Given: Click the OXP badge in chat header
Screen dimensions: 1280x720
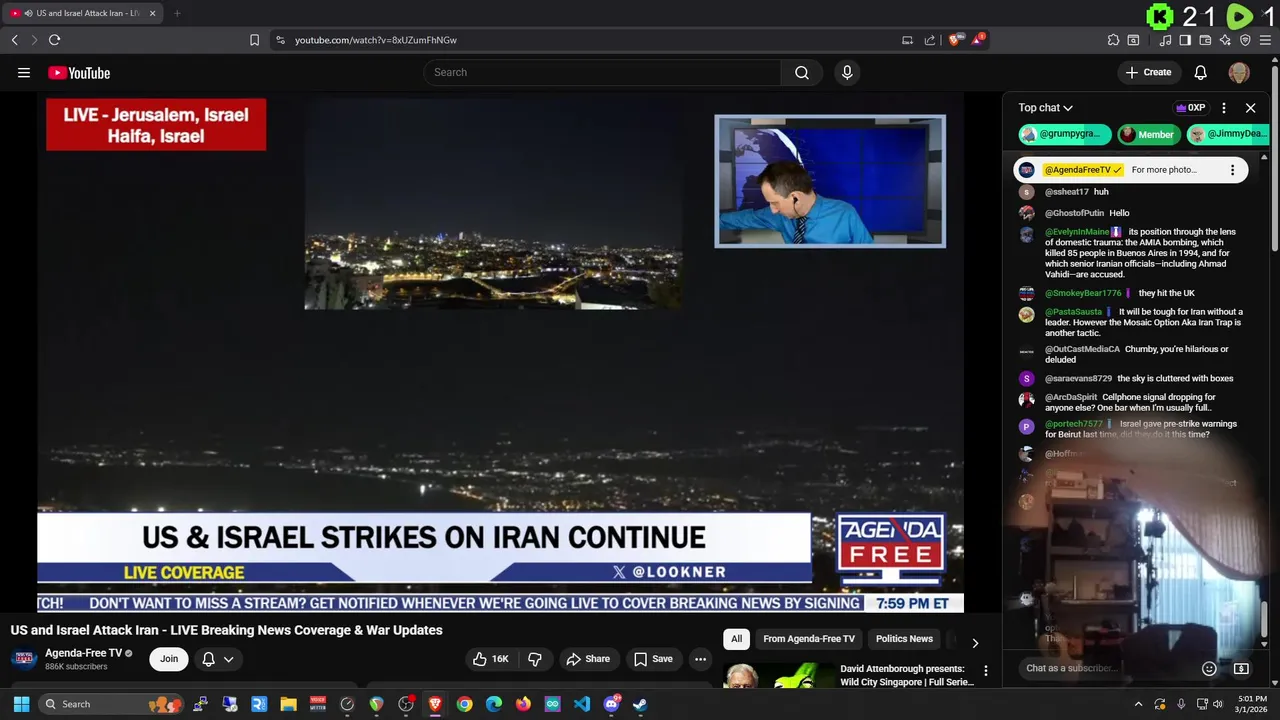Looking at the screenshot, I should coord(1191,108).
